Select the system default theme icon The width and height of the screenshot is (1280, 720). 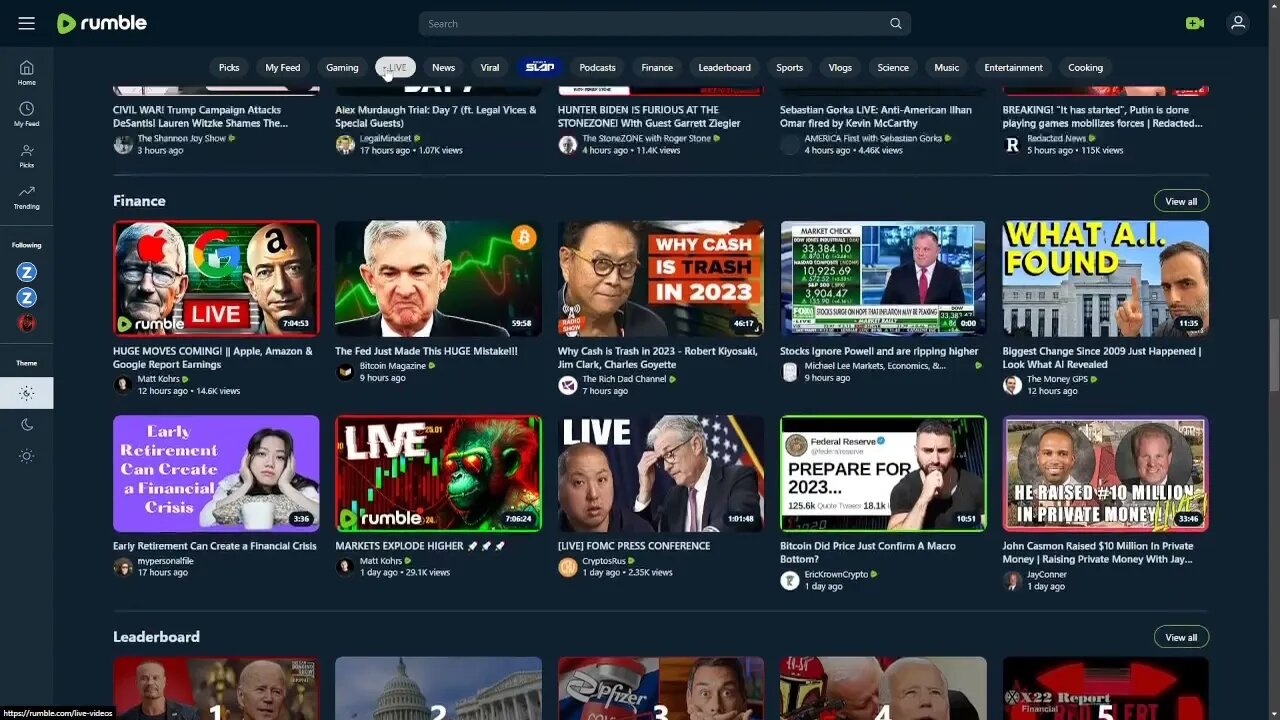click(x=26, y=393)
